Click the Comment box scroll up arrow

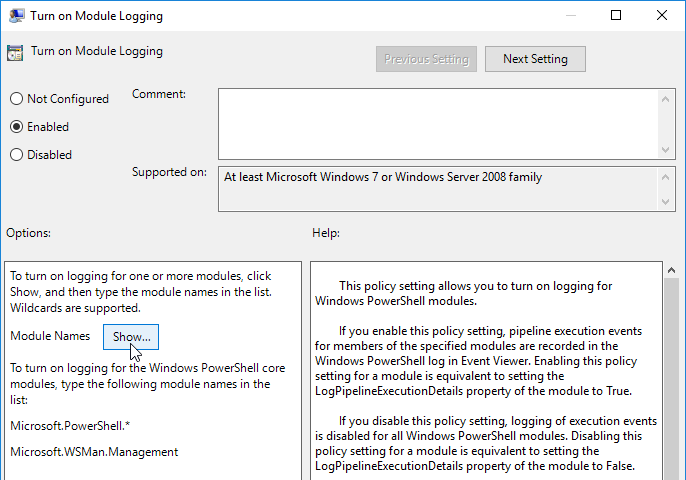[666, 98]
